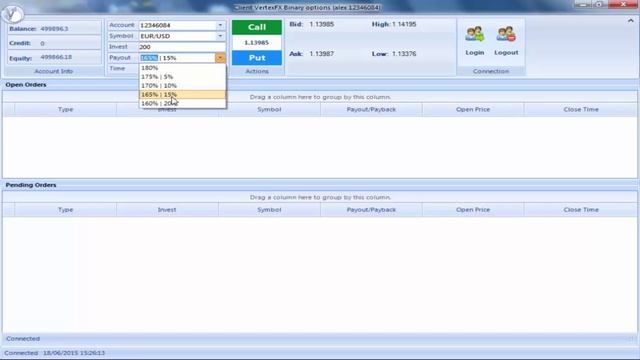
Task: Click the Pending Orders group-by-column drop area
Action: (320, 198)
